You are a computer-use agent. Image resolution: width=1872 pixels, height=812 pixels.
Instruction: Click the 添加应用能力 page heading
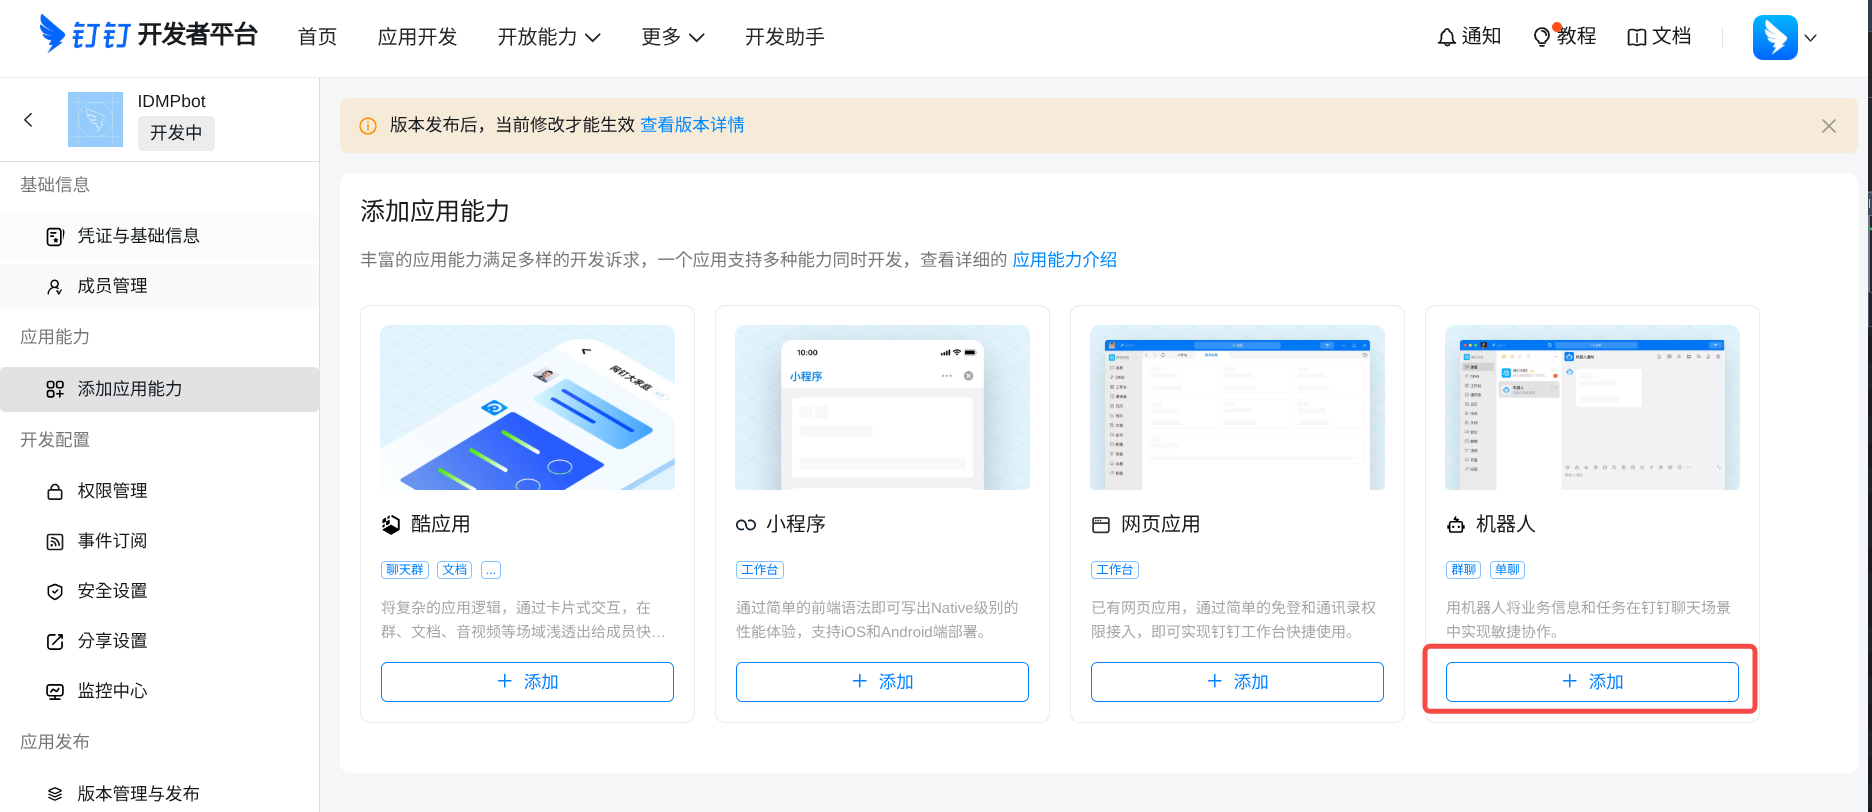click(435, 212)
